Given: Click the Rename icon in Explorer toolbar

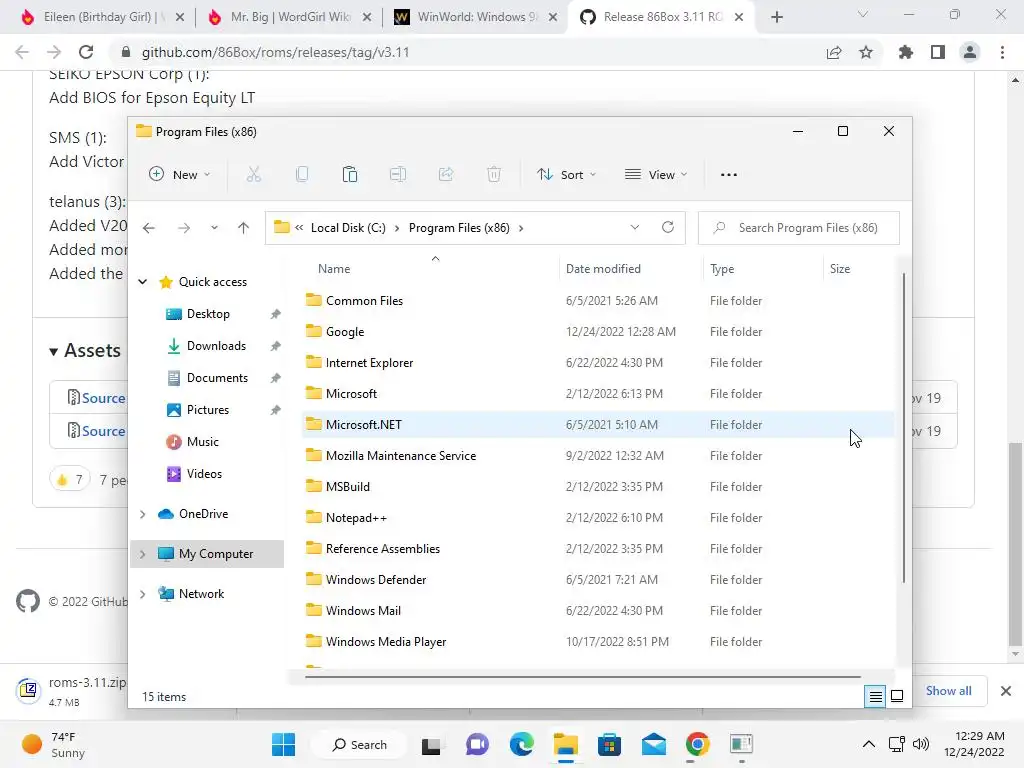Looking at the screenshot, I should [398, 174].
